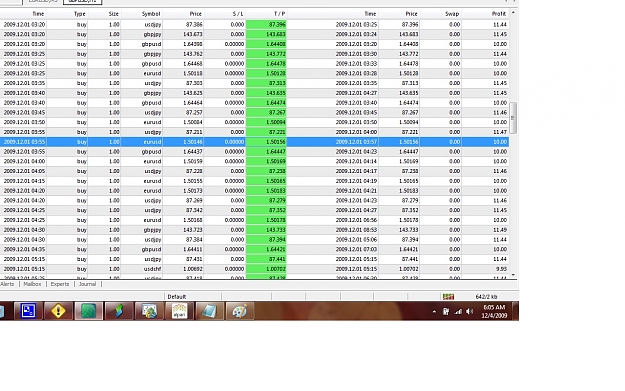The image size is (625, 391).
Task: Click the vertical scrollbar thumb
Action: click(513, 118)
